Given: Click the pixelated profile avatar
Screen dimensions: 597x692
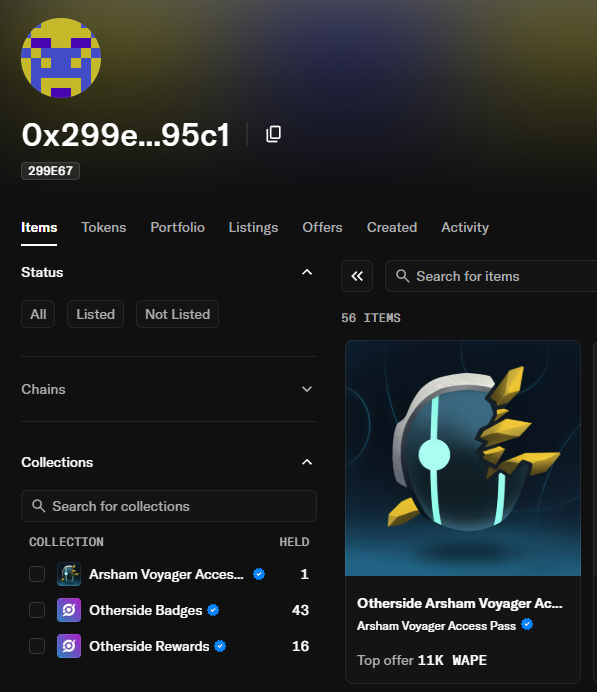Looking at the screenshot, I should [61, 58].
